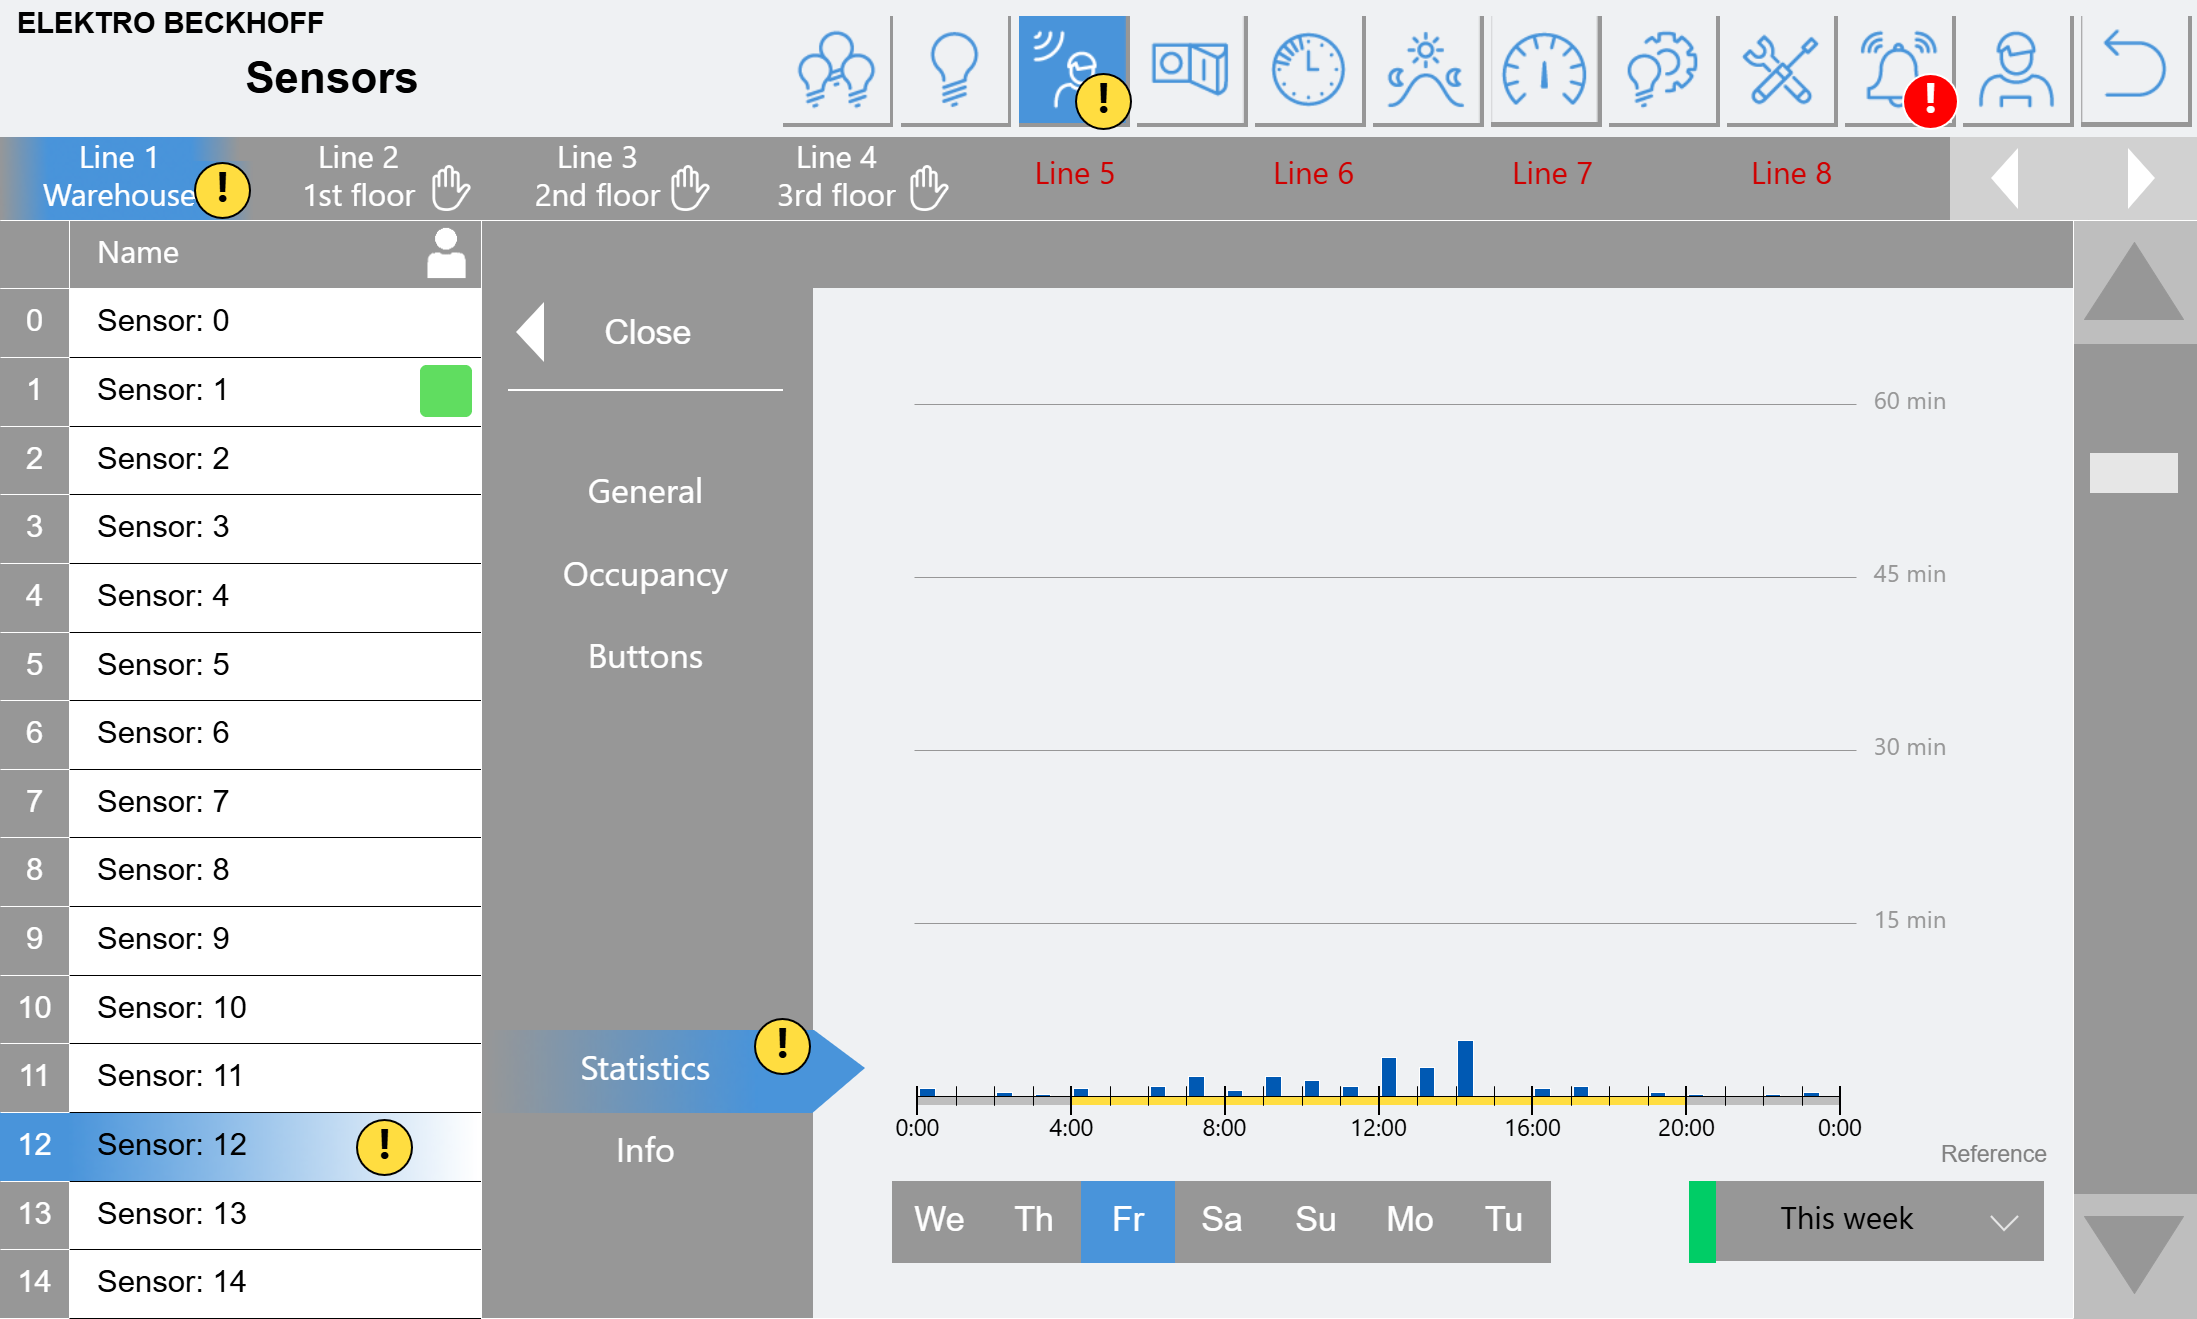Close the sensor detail panel
The height and width of the screenshot is (1319, 2197).
(x=646, y=332)
